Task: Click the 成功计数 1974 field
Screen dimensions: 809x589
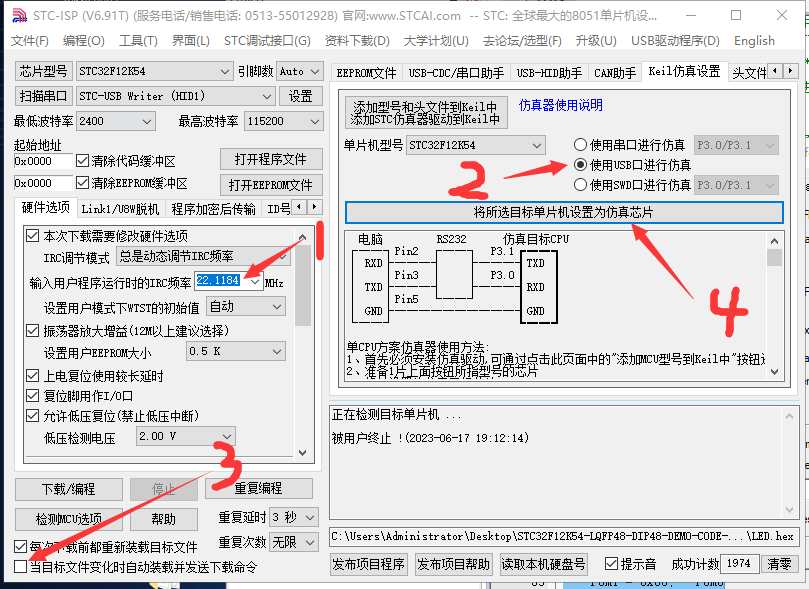Action: (739, 564)
